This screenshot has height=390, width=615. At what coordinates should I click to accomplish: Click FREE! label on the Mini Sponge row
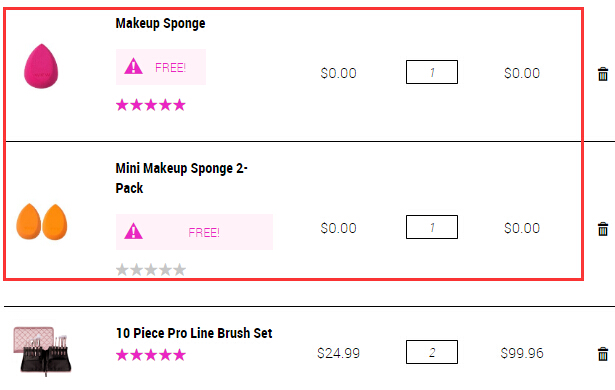tap(204, 233)
